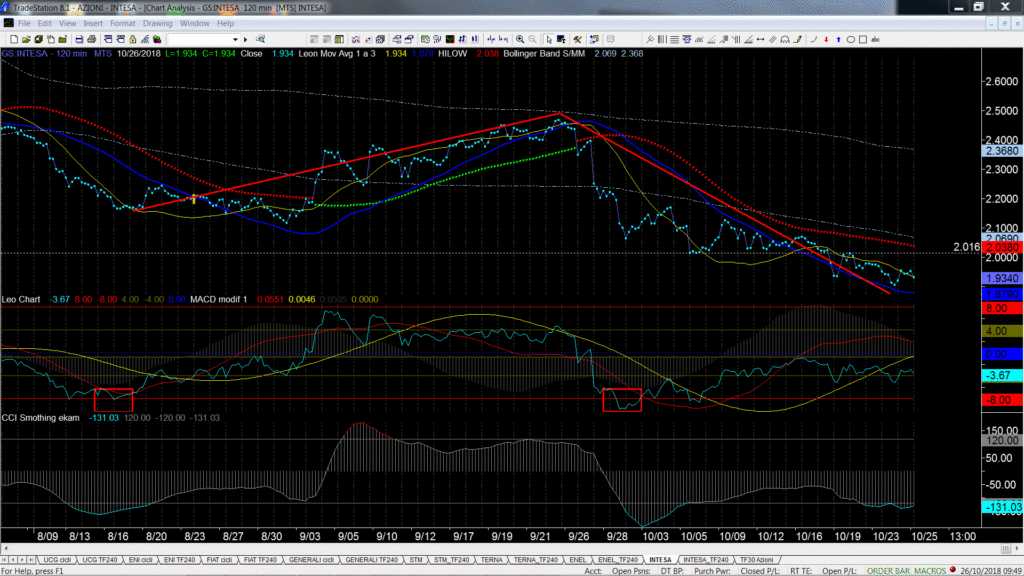Select the vertical lines drawing tool
The image size is (1024, 576).
click(x=662, y=39)
